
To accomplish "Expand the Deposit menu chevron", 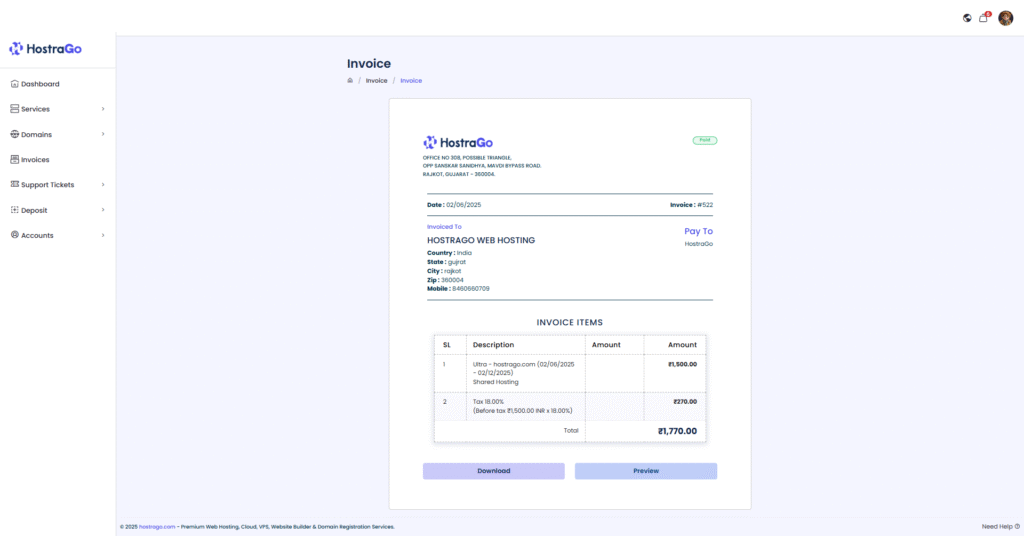I will coord(103,210).
